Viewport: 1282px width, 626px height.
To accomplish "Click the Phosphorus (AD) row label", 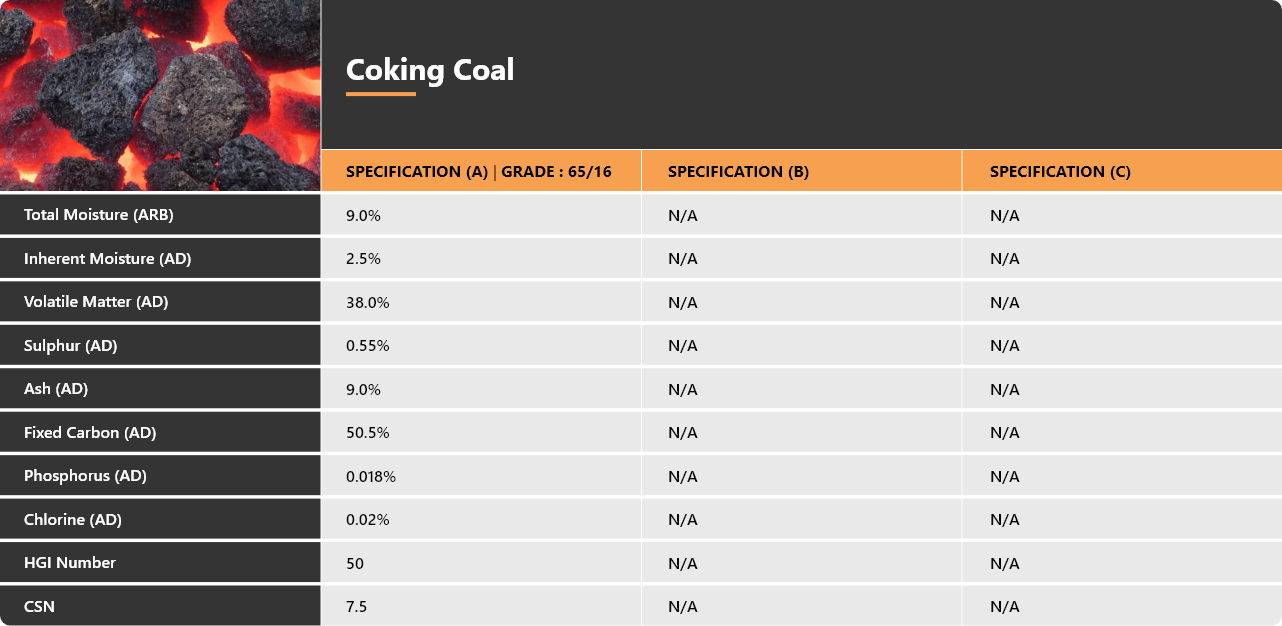I will click(x=85, y=476).
